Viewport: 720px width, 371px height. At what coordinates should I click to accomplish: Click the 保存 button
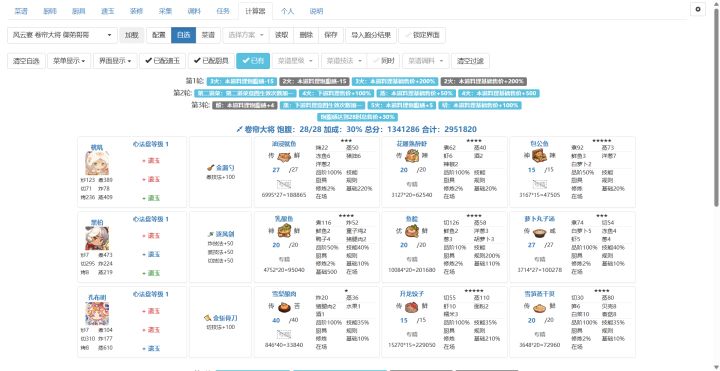(331, 35)
